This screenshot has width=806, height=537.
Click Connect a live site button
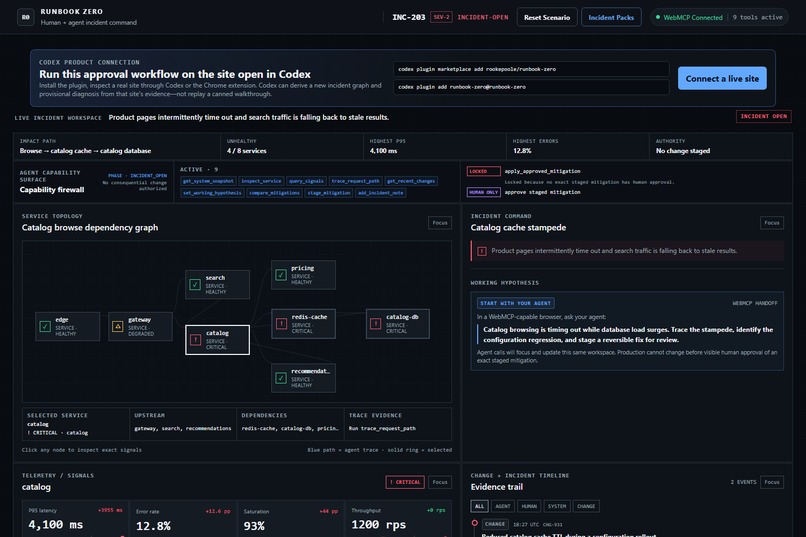(x=722, y=78)
